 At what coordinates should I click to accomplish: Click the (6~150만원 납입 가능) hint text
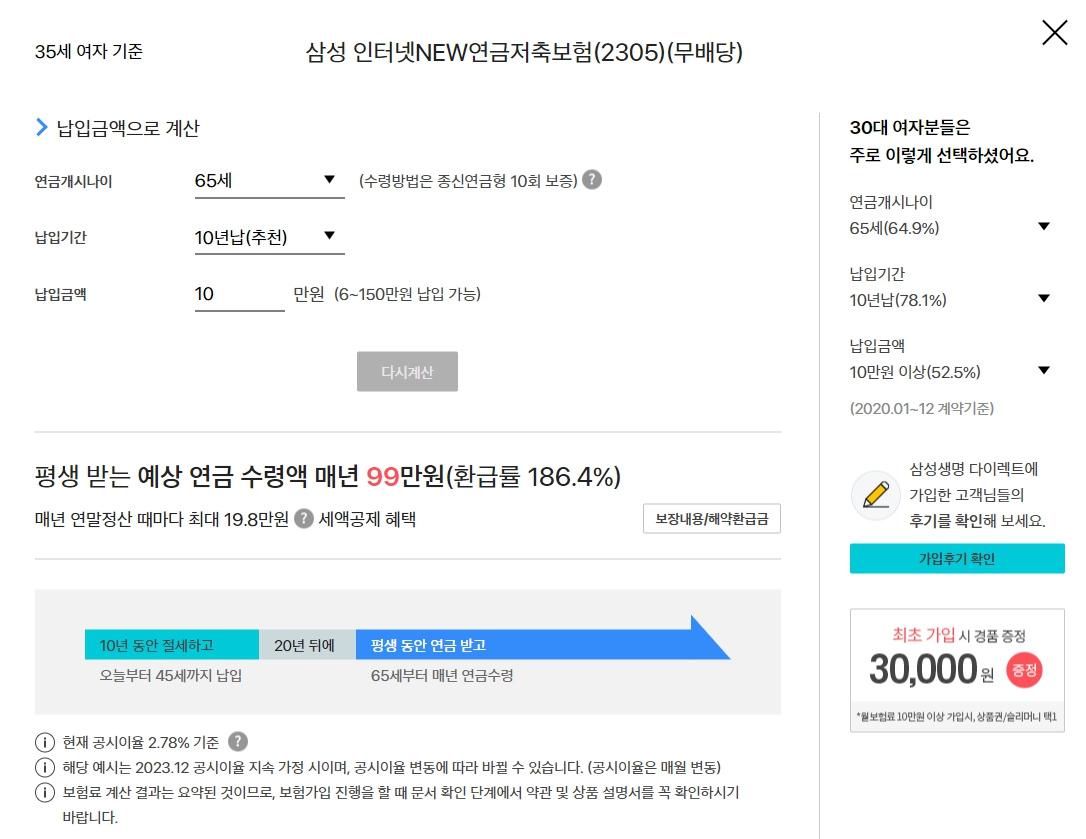coord(407,294)
